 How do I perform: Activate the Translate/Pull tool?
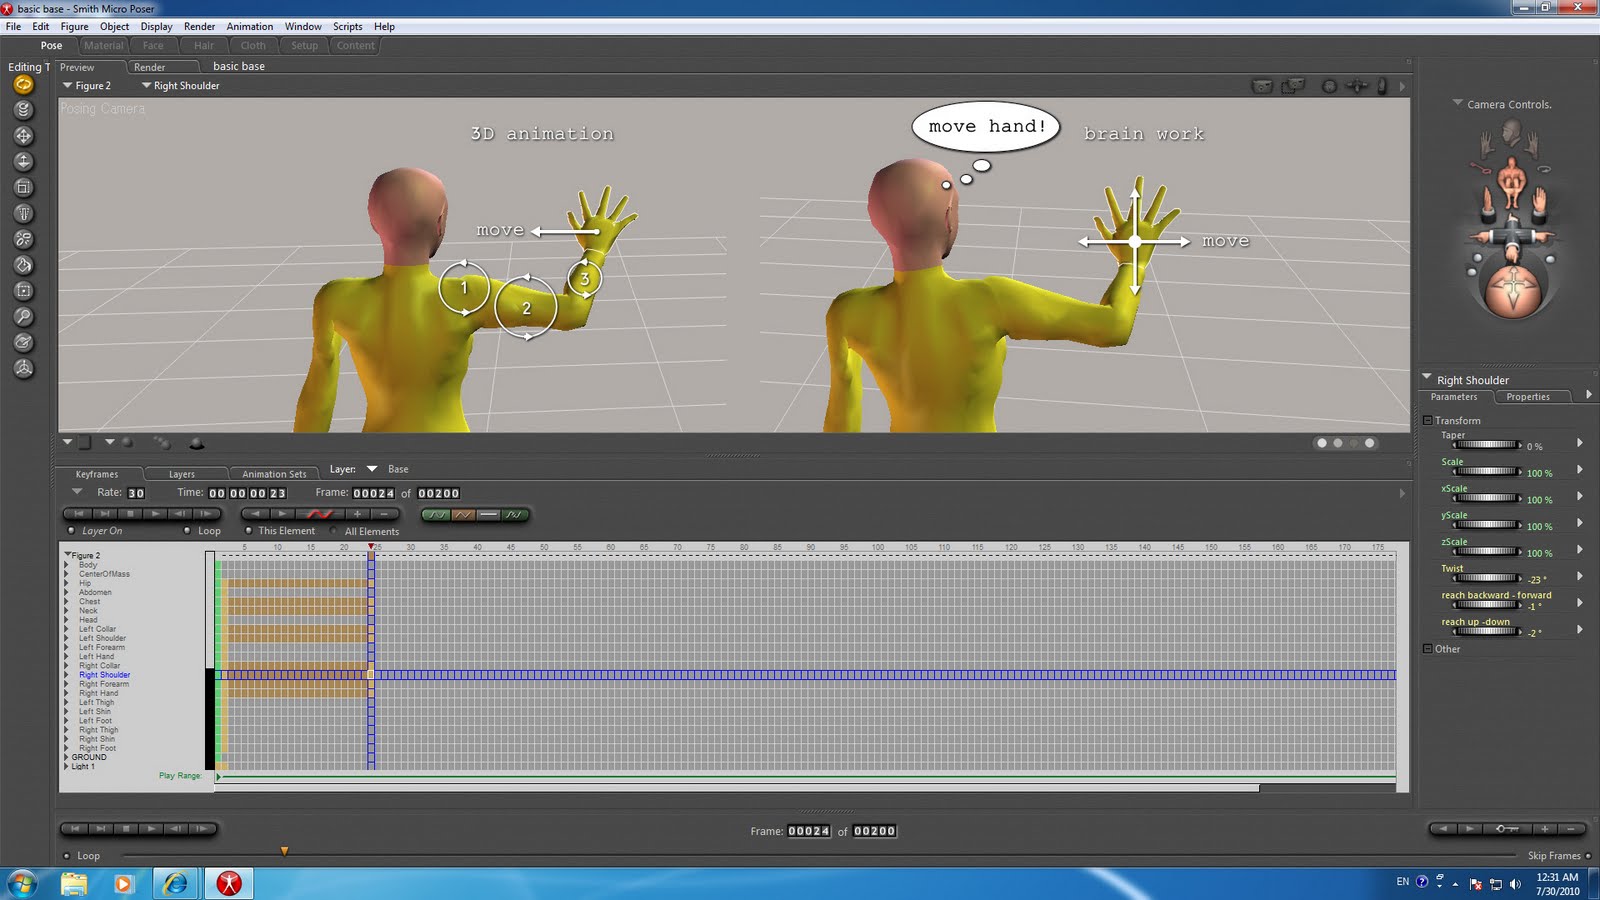click(23, 136)
